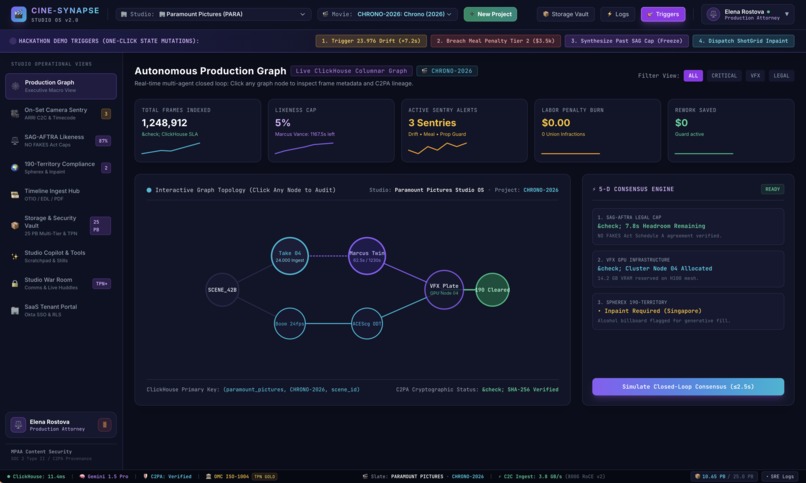Click the alert count badge on Camera Sentry

click(106, 114)
